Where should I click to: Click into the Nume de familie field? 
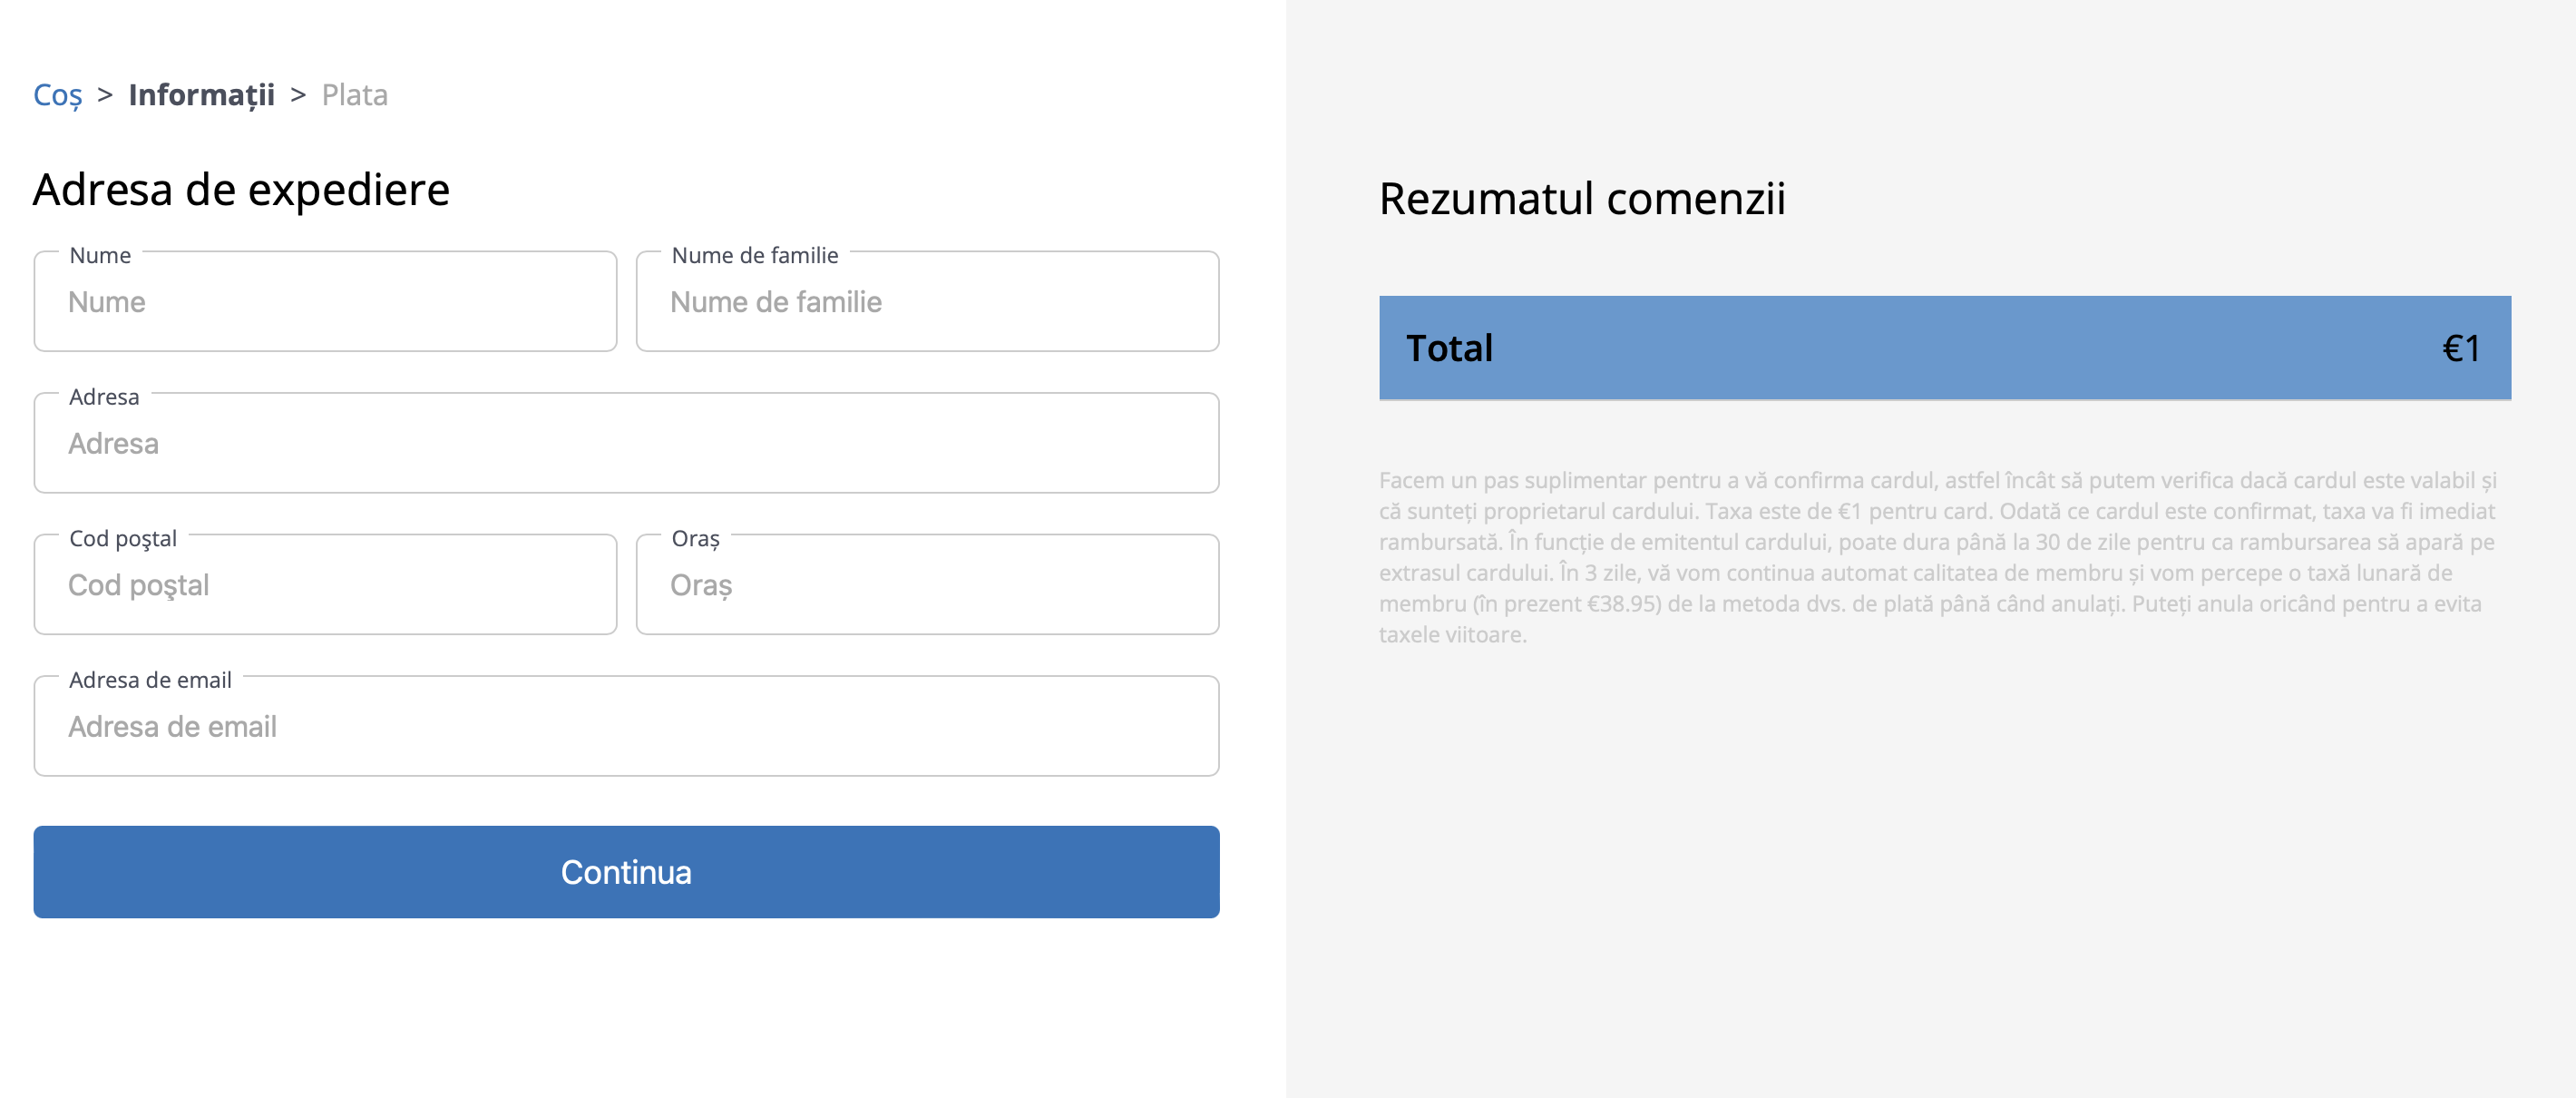(927, 302)
